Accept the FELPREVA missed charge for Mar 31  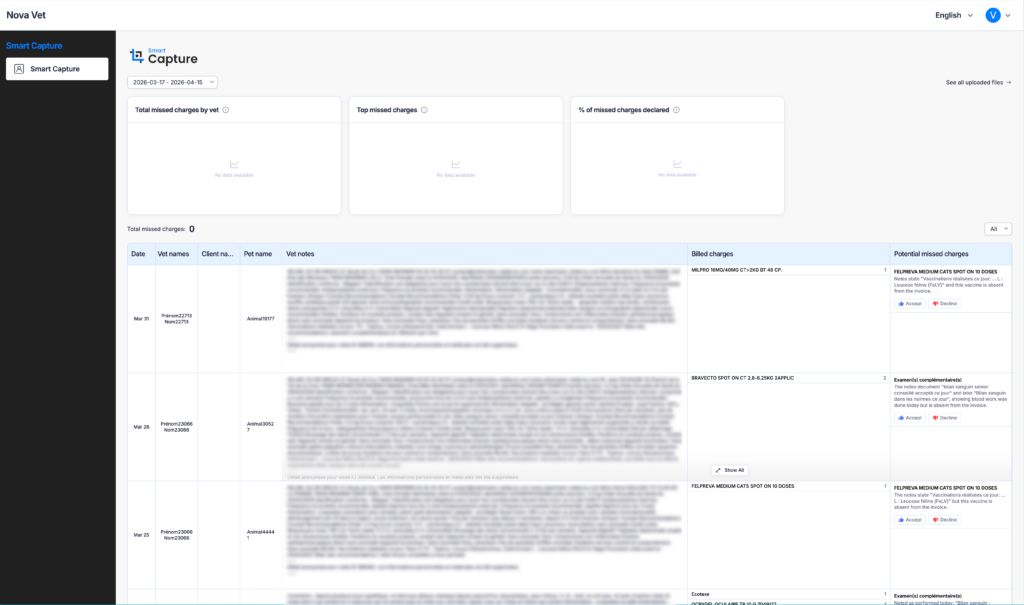909,303
